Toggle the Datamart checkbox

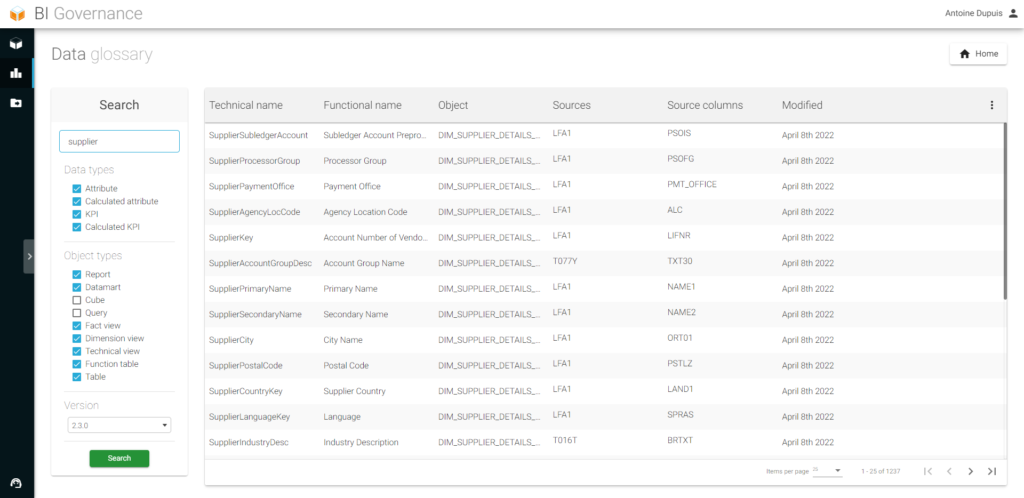76,287
